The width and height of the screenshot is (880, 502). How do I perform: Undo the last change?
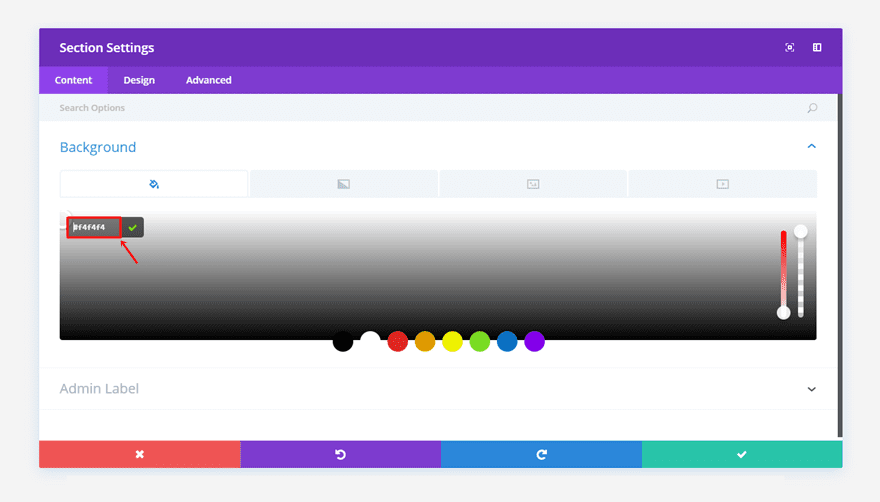(x=341, y=454)
